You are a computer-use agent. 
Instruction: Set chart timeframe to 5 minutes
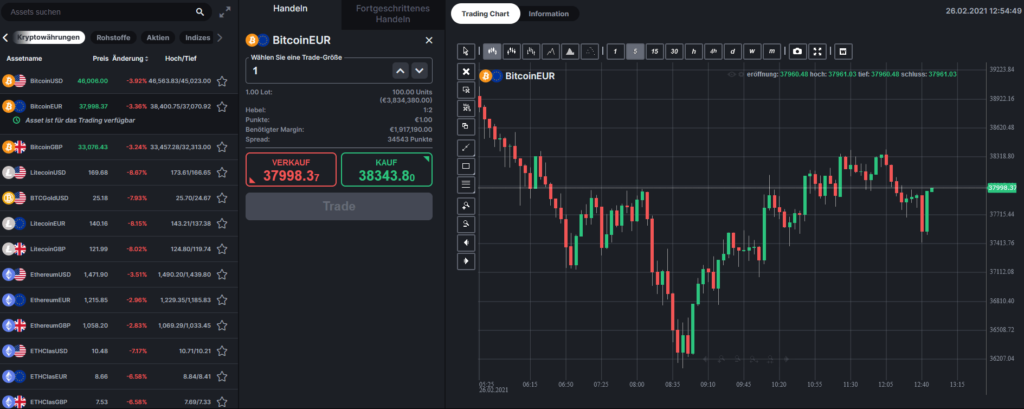pyautogui.click(x=635, y=51)
